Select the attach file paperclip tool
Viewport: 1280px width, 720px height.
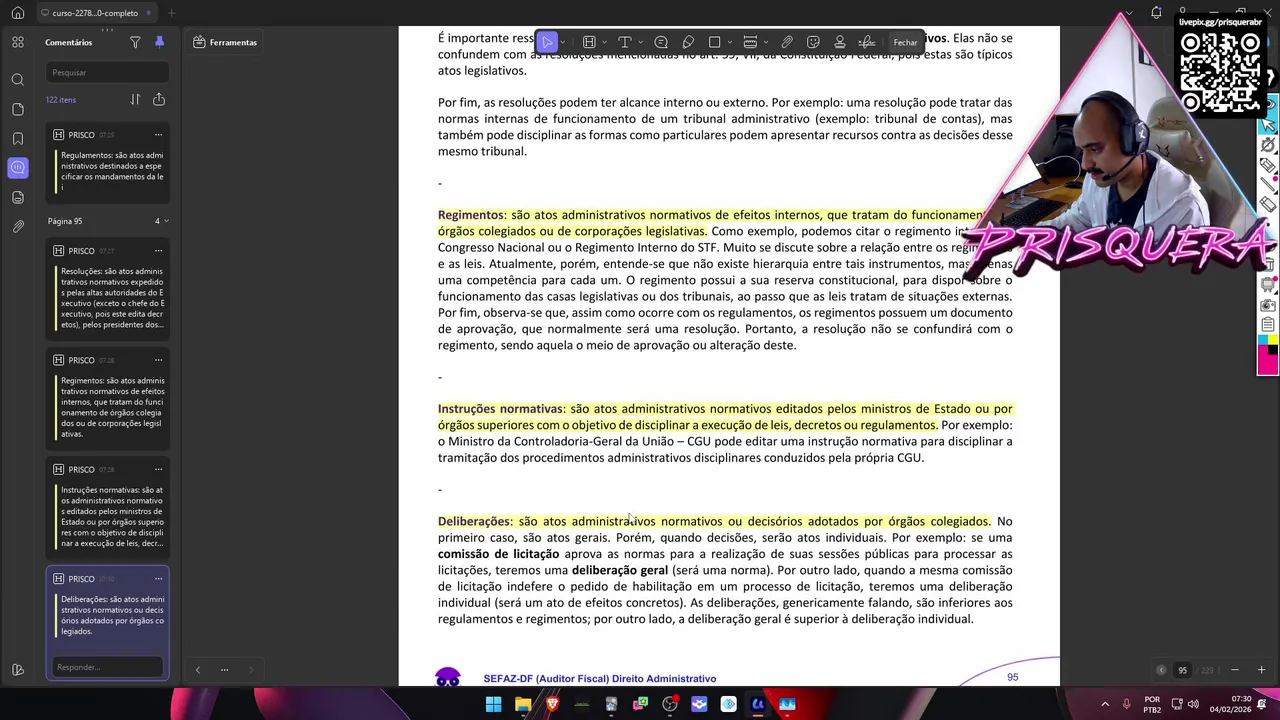click(787, 42)
